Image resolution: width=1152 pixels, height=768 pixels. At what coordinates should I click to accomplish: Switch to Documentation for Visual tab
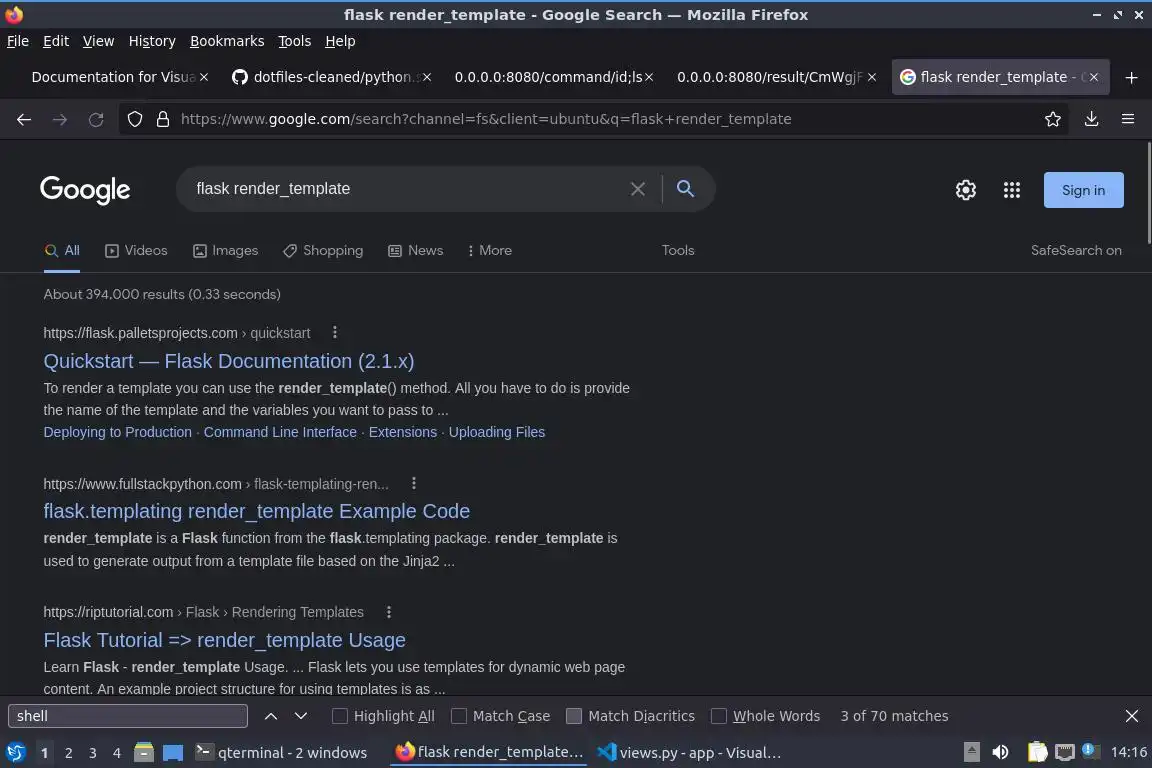[112, 77]
